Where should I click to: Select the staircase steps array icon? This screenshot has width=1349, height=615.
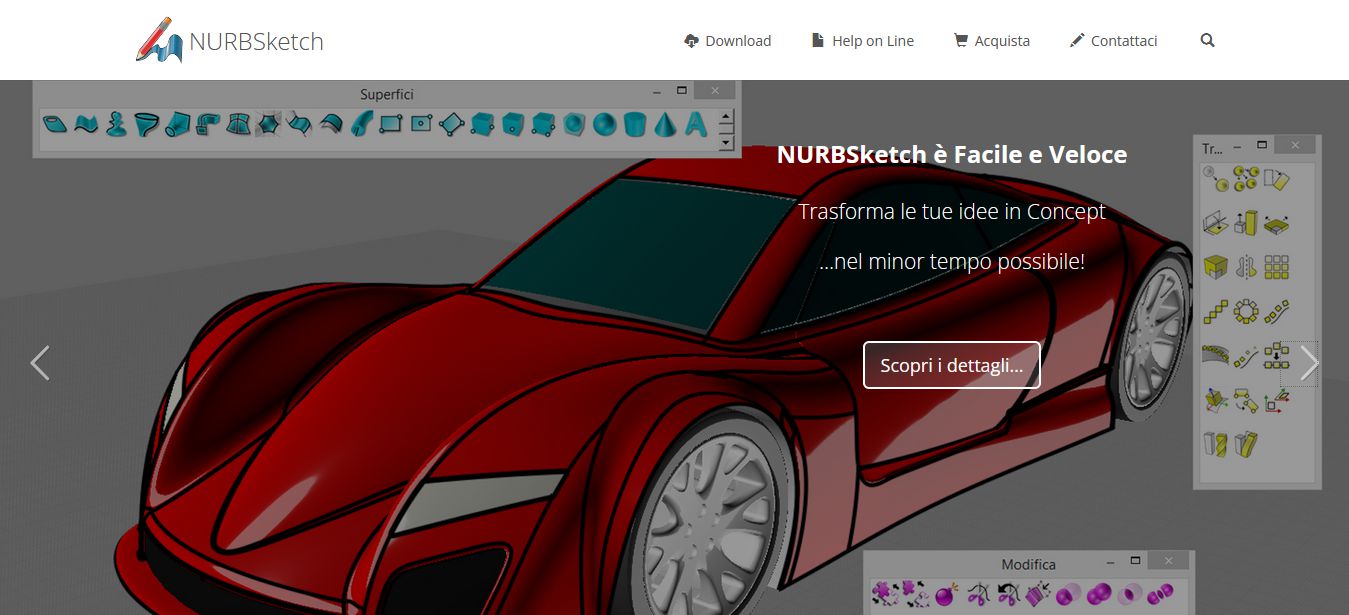click(1216, 310)
